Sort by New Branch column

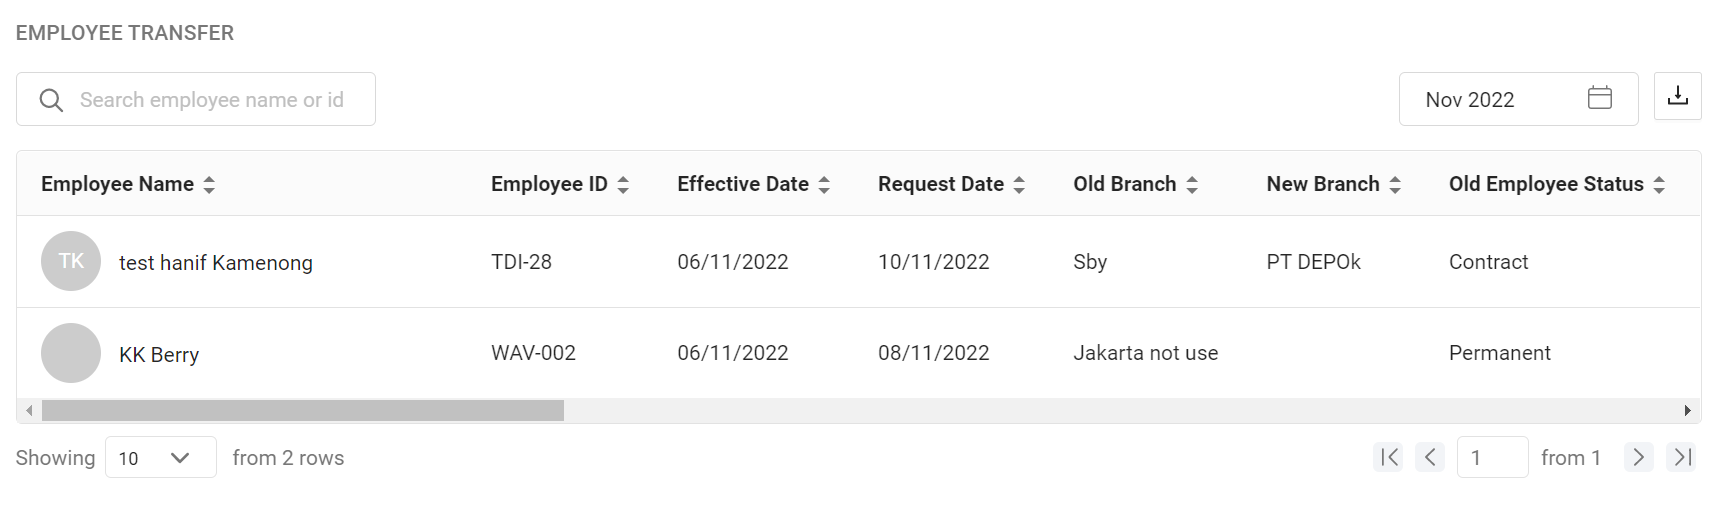coord(1395,185)
